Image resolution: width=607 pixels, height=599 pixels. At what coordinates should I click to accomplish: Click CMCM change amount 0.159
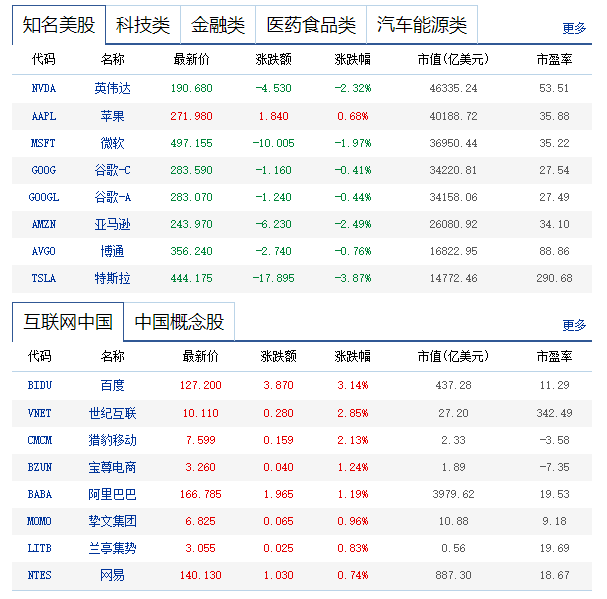278,440
